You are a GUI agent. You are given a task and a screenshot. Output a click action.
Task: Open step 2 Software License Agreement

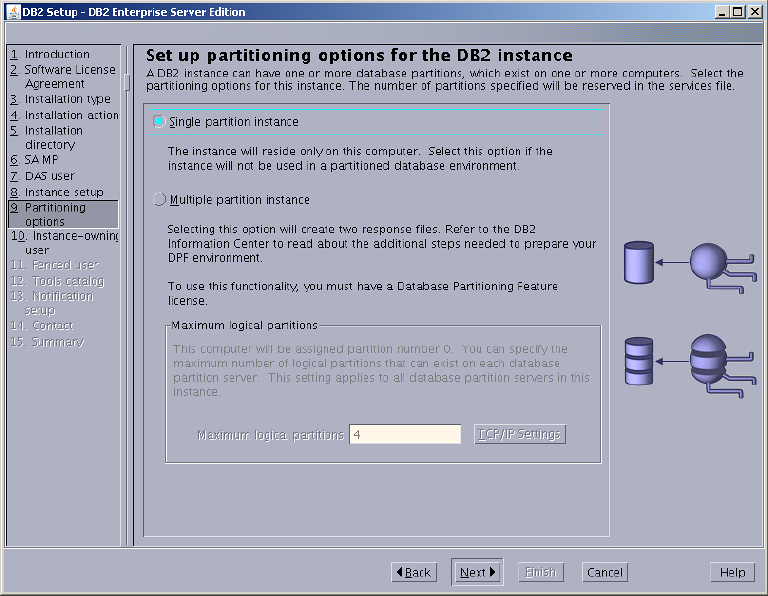coord(64,76)
